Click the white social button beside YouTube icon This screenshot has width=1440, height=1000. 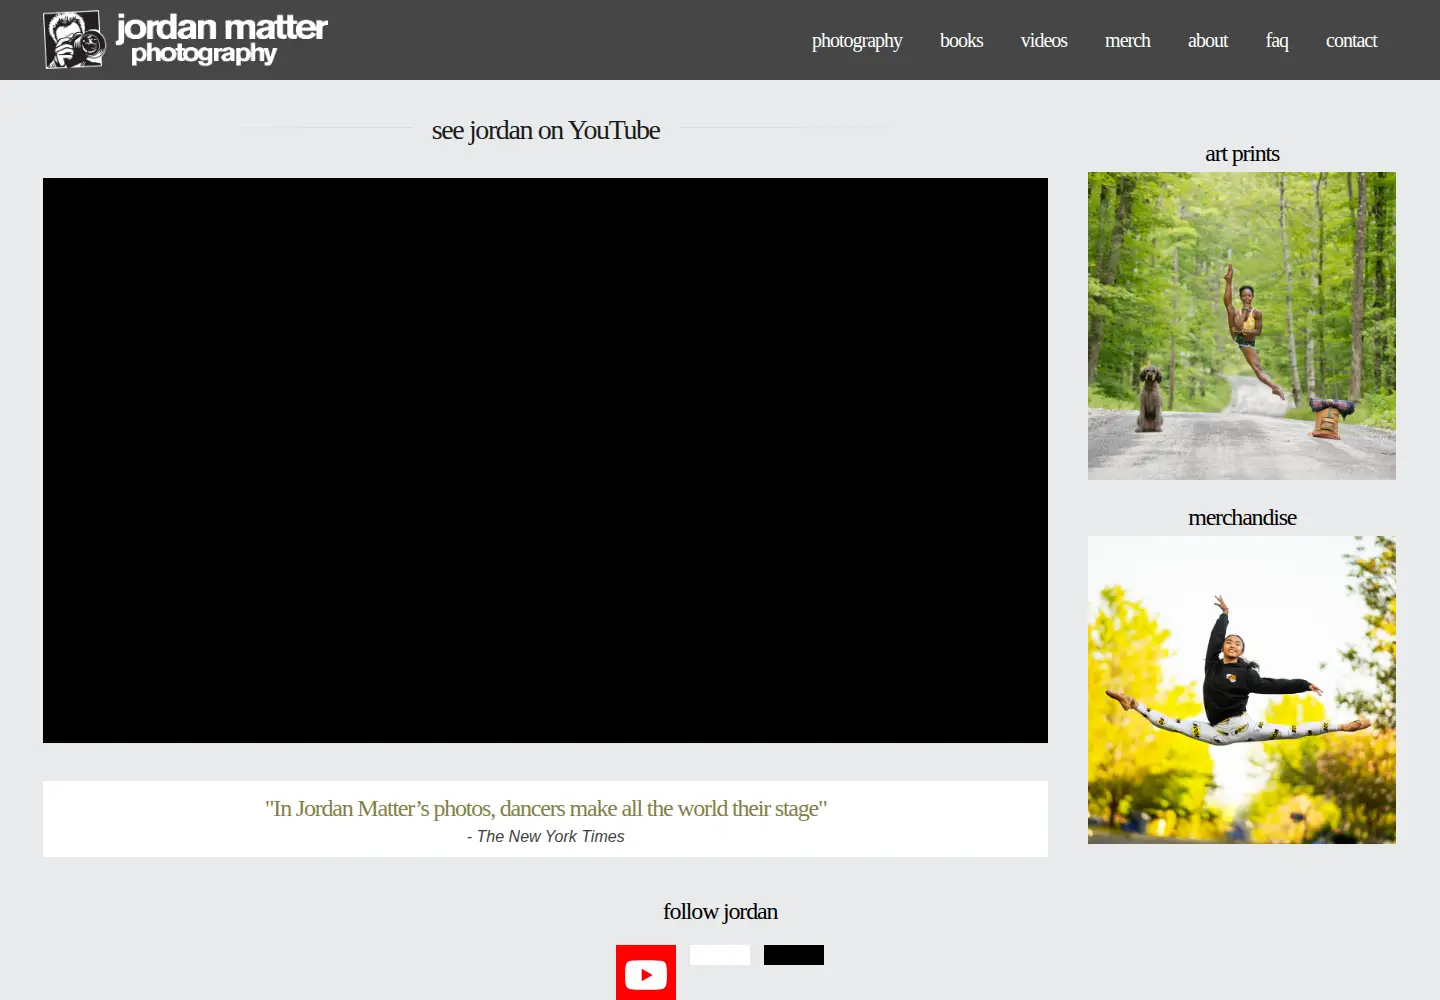[x=720, y=955]
